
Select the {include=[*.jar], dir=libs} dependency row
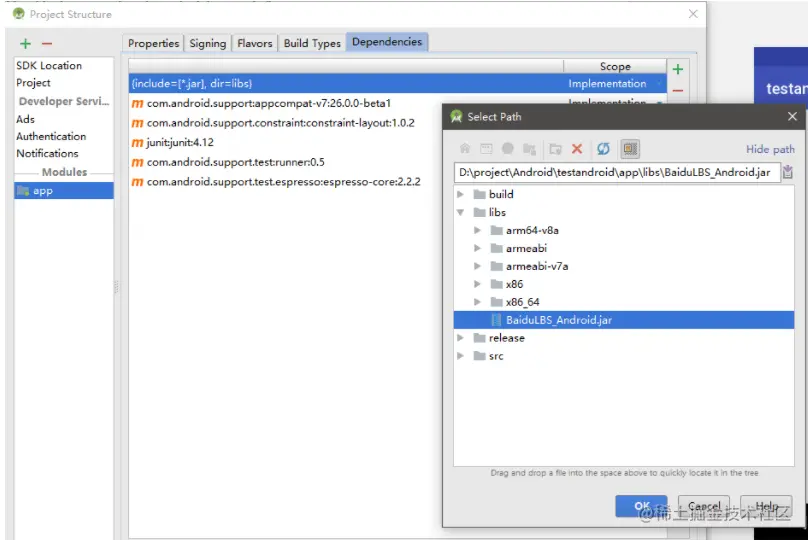click(x=397, y=83)
